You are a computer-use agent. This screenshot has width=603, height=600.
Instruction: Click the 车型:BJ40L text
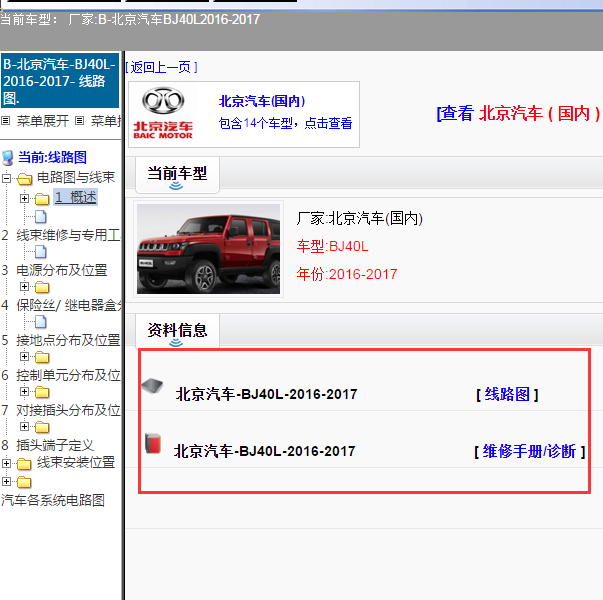333,247
